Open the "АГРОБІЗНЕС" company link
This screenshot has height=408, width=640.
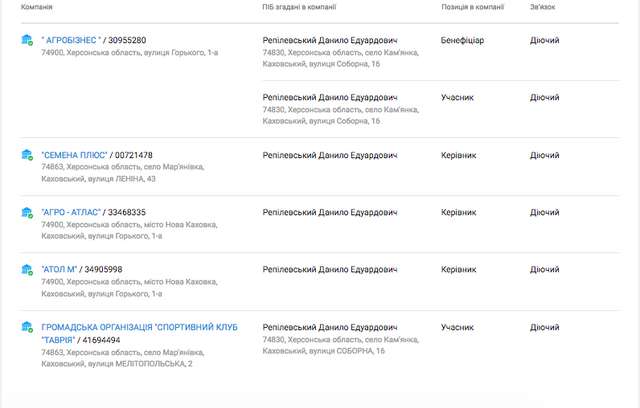[73, 40]
